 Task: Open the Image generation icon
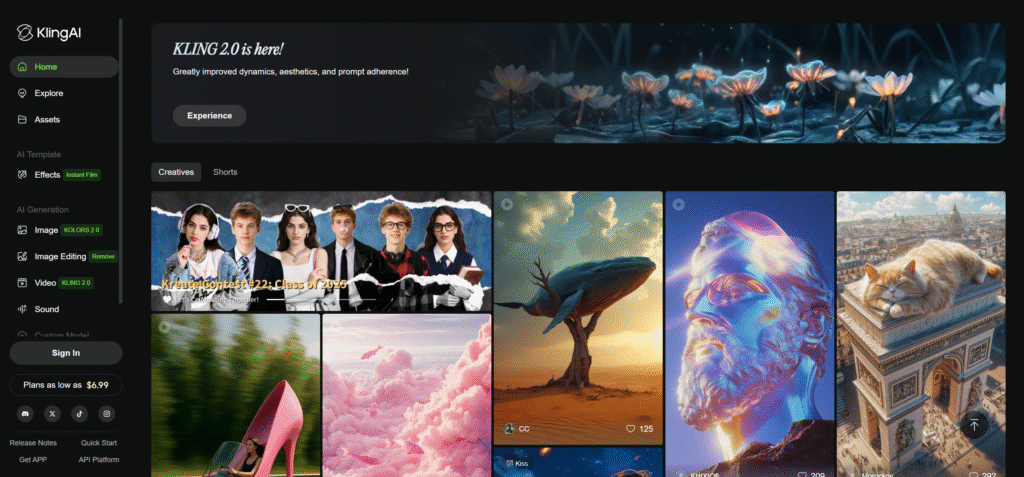(22, 230)
